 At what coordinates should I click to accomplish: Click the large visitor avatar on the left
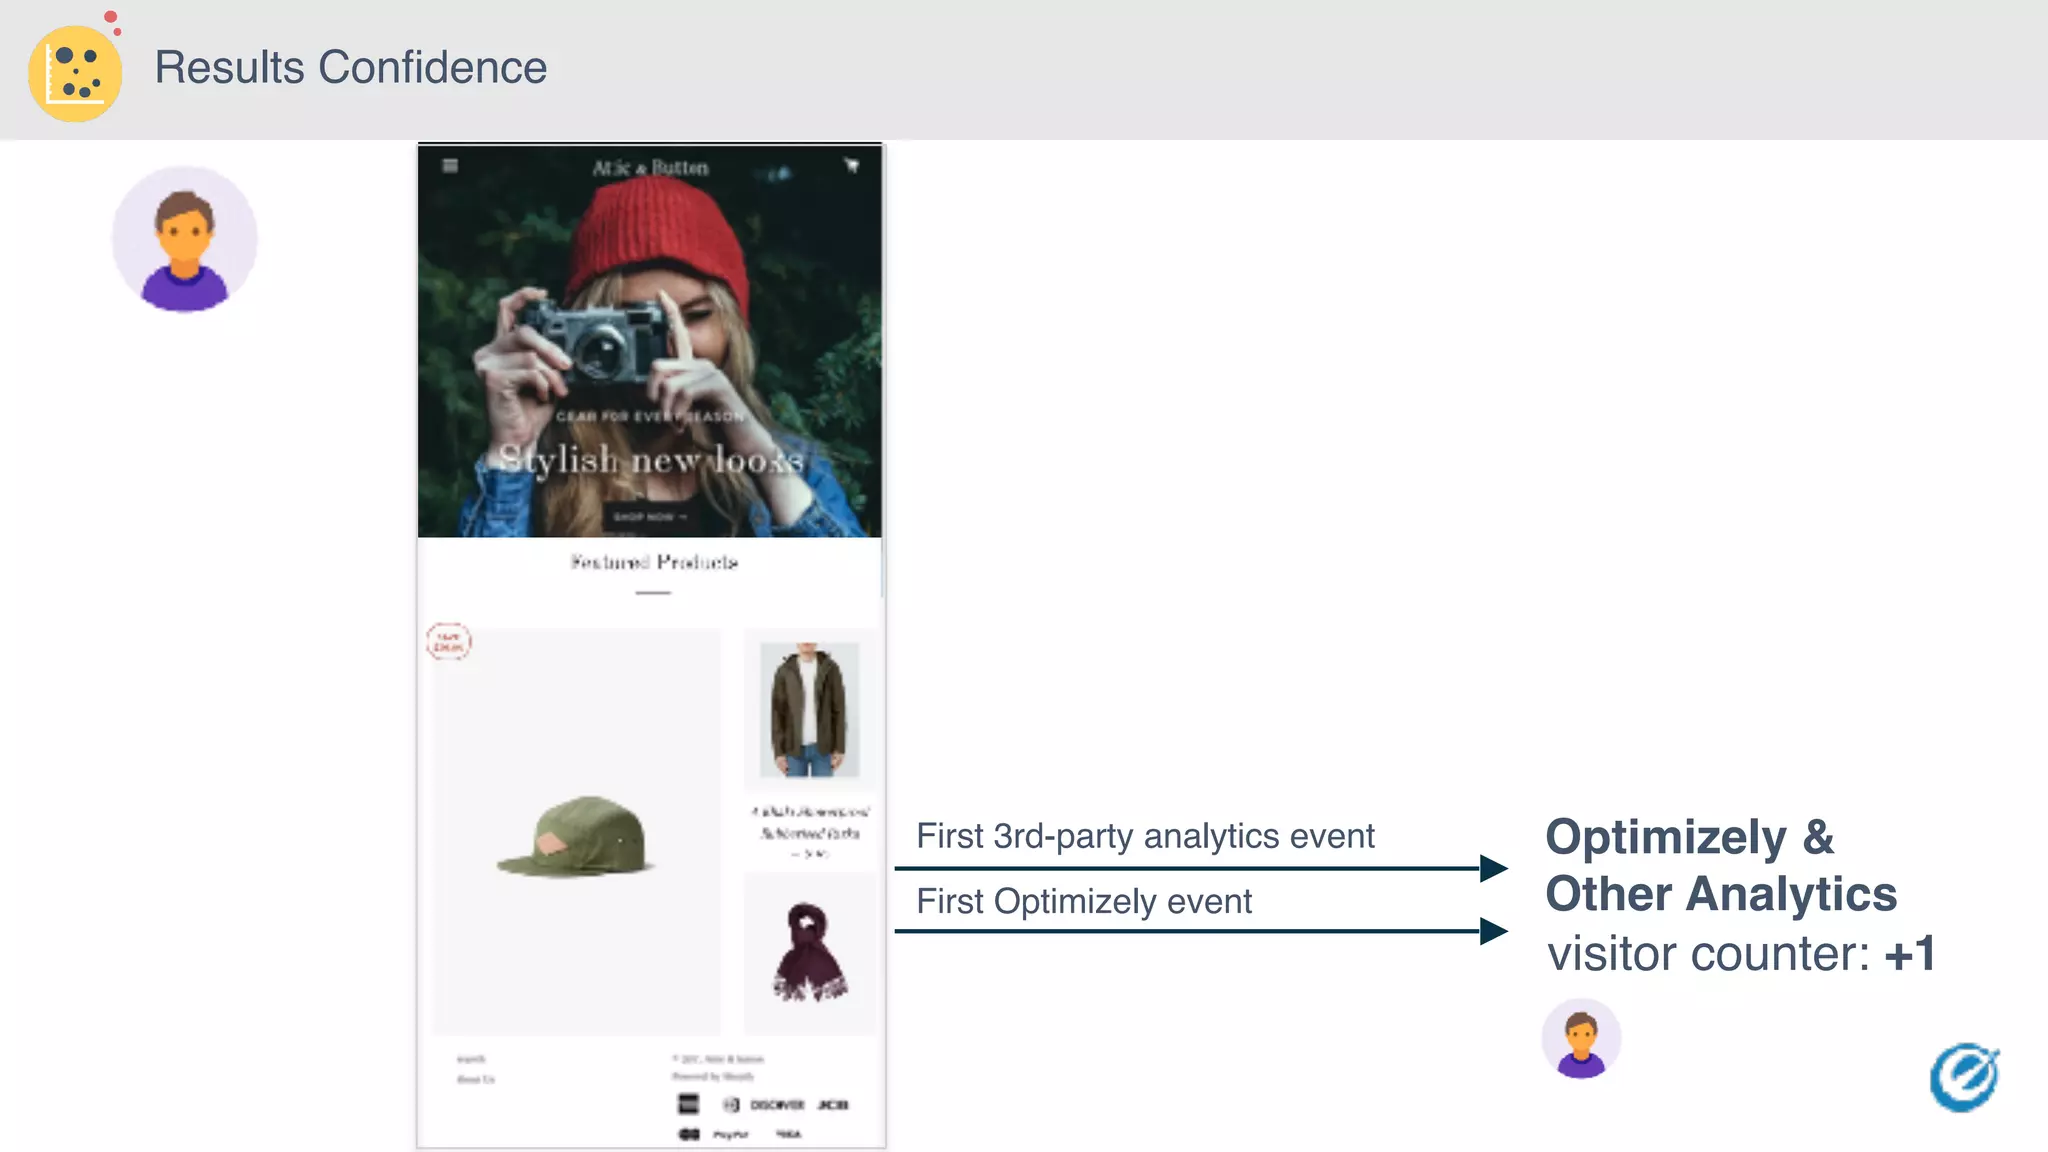click(185, 239)
